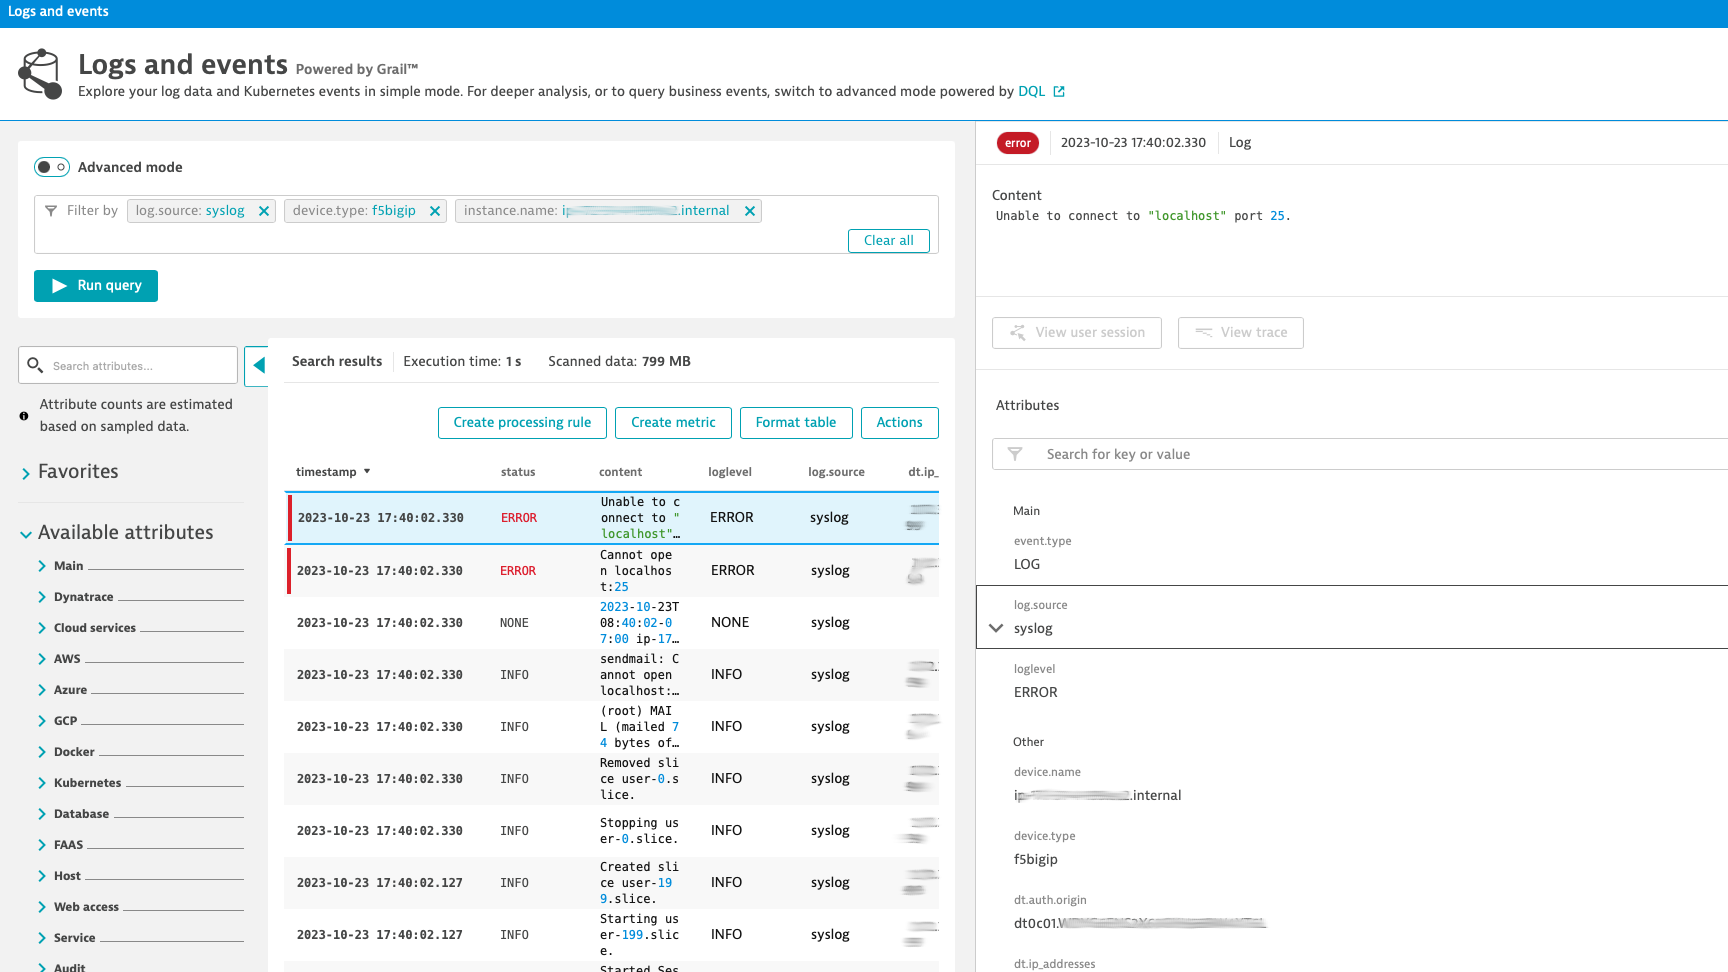
Task: Remove the device.type: f5bigip filter chip
Action: click(x=435, y=210)
